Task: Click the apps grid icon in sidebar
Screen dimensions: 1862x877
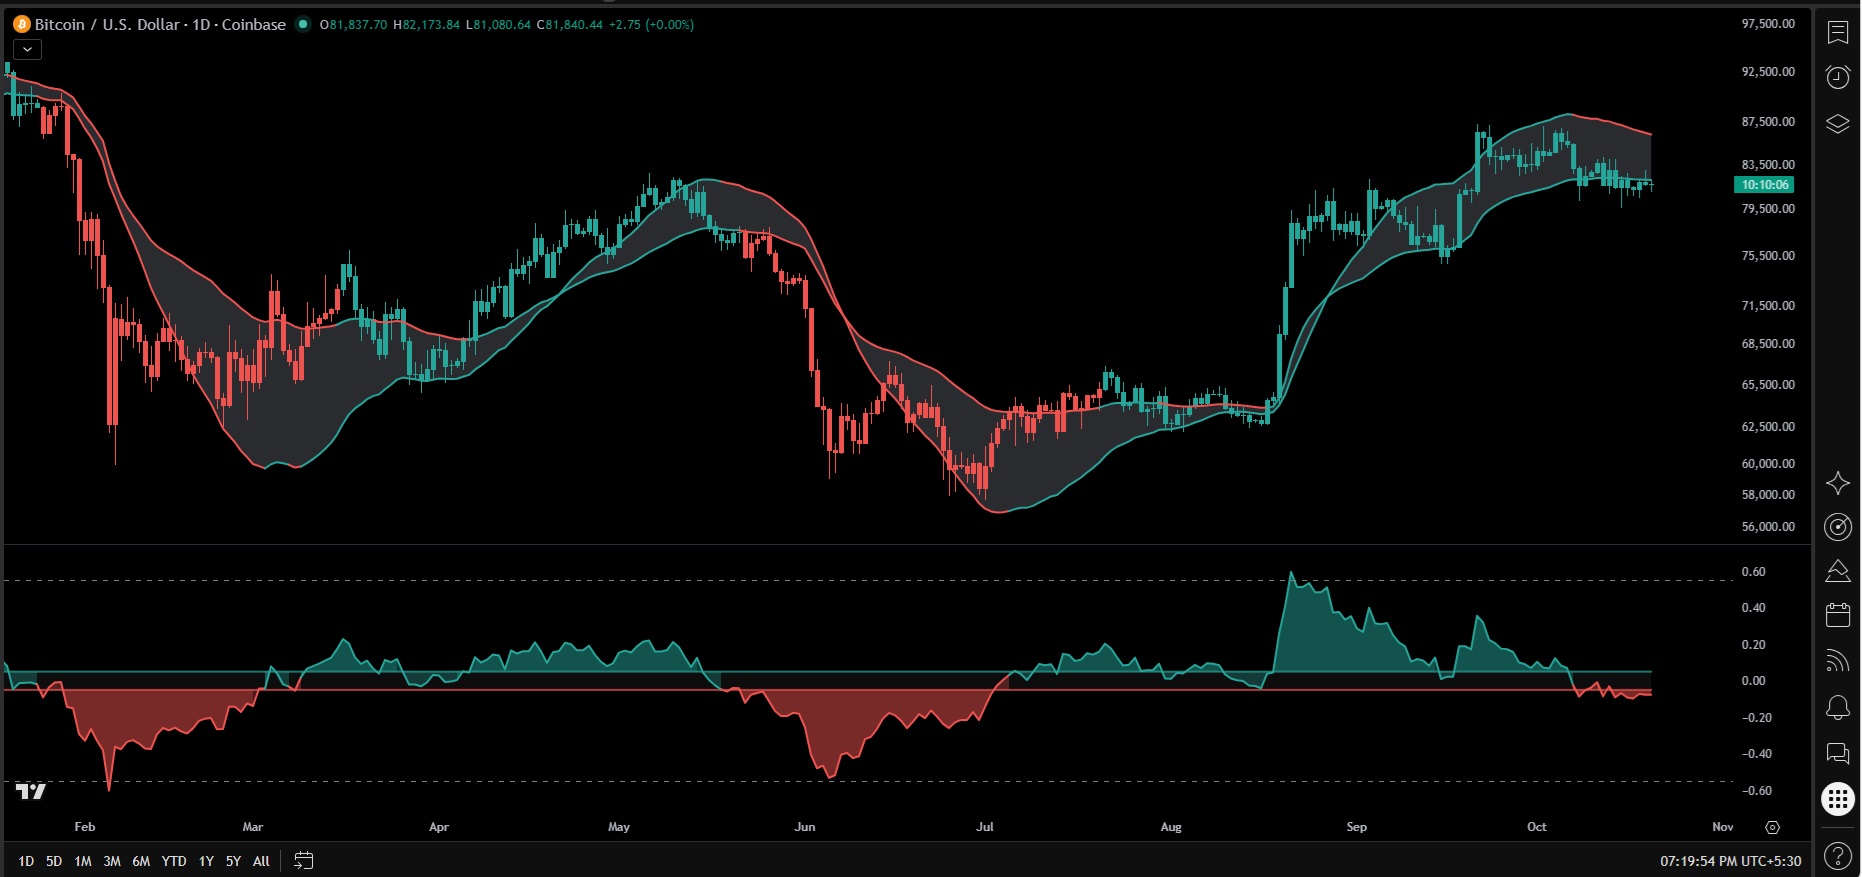Action: point(1838,799)
